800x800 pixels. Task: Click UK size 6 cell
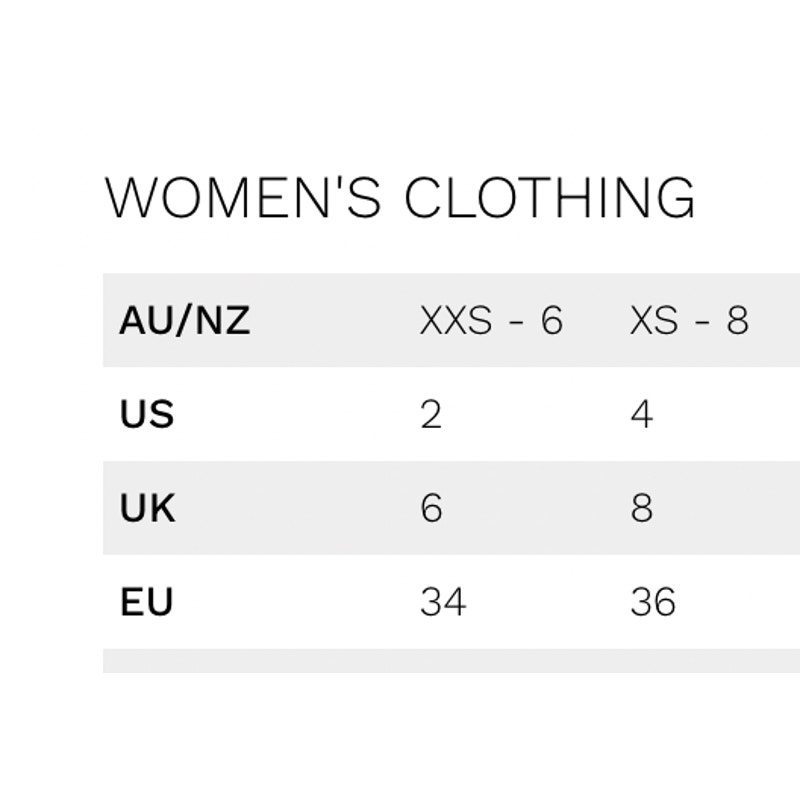(431, 508)
